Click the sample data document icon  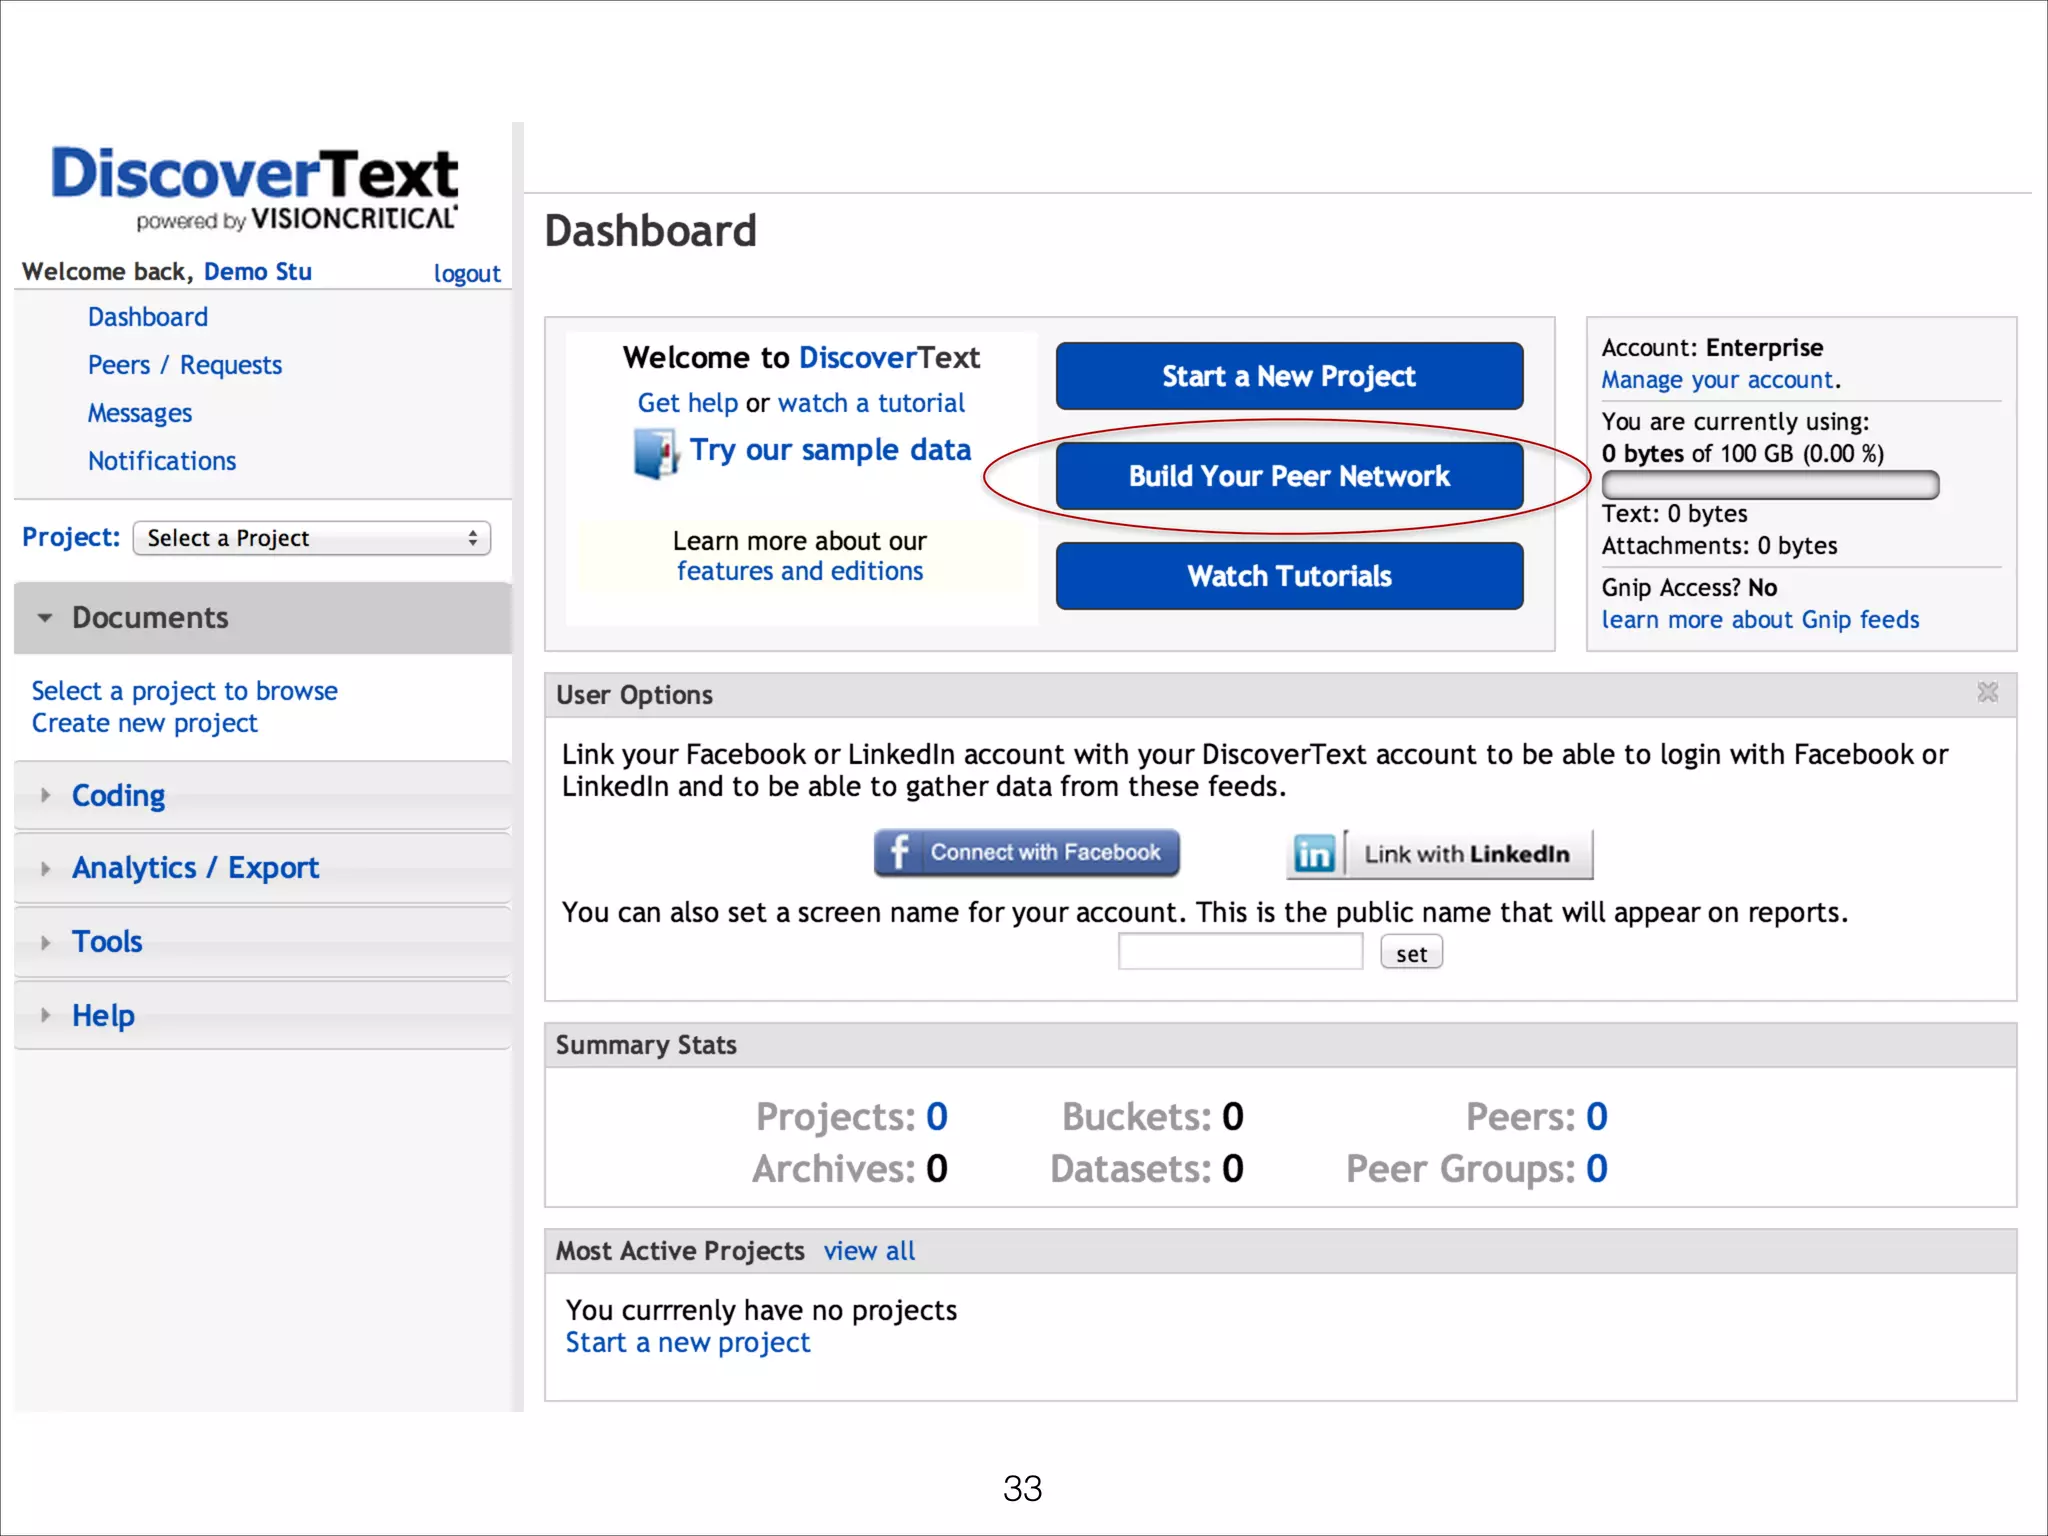tap(656, 453)
